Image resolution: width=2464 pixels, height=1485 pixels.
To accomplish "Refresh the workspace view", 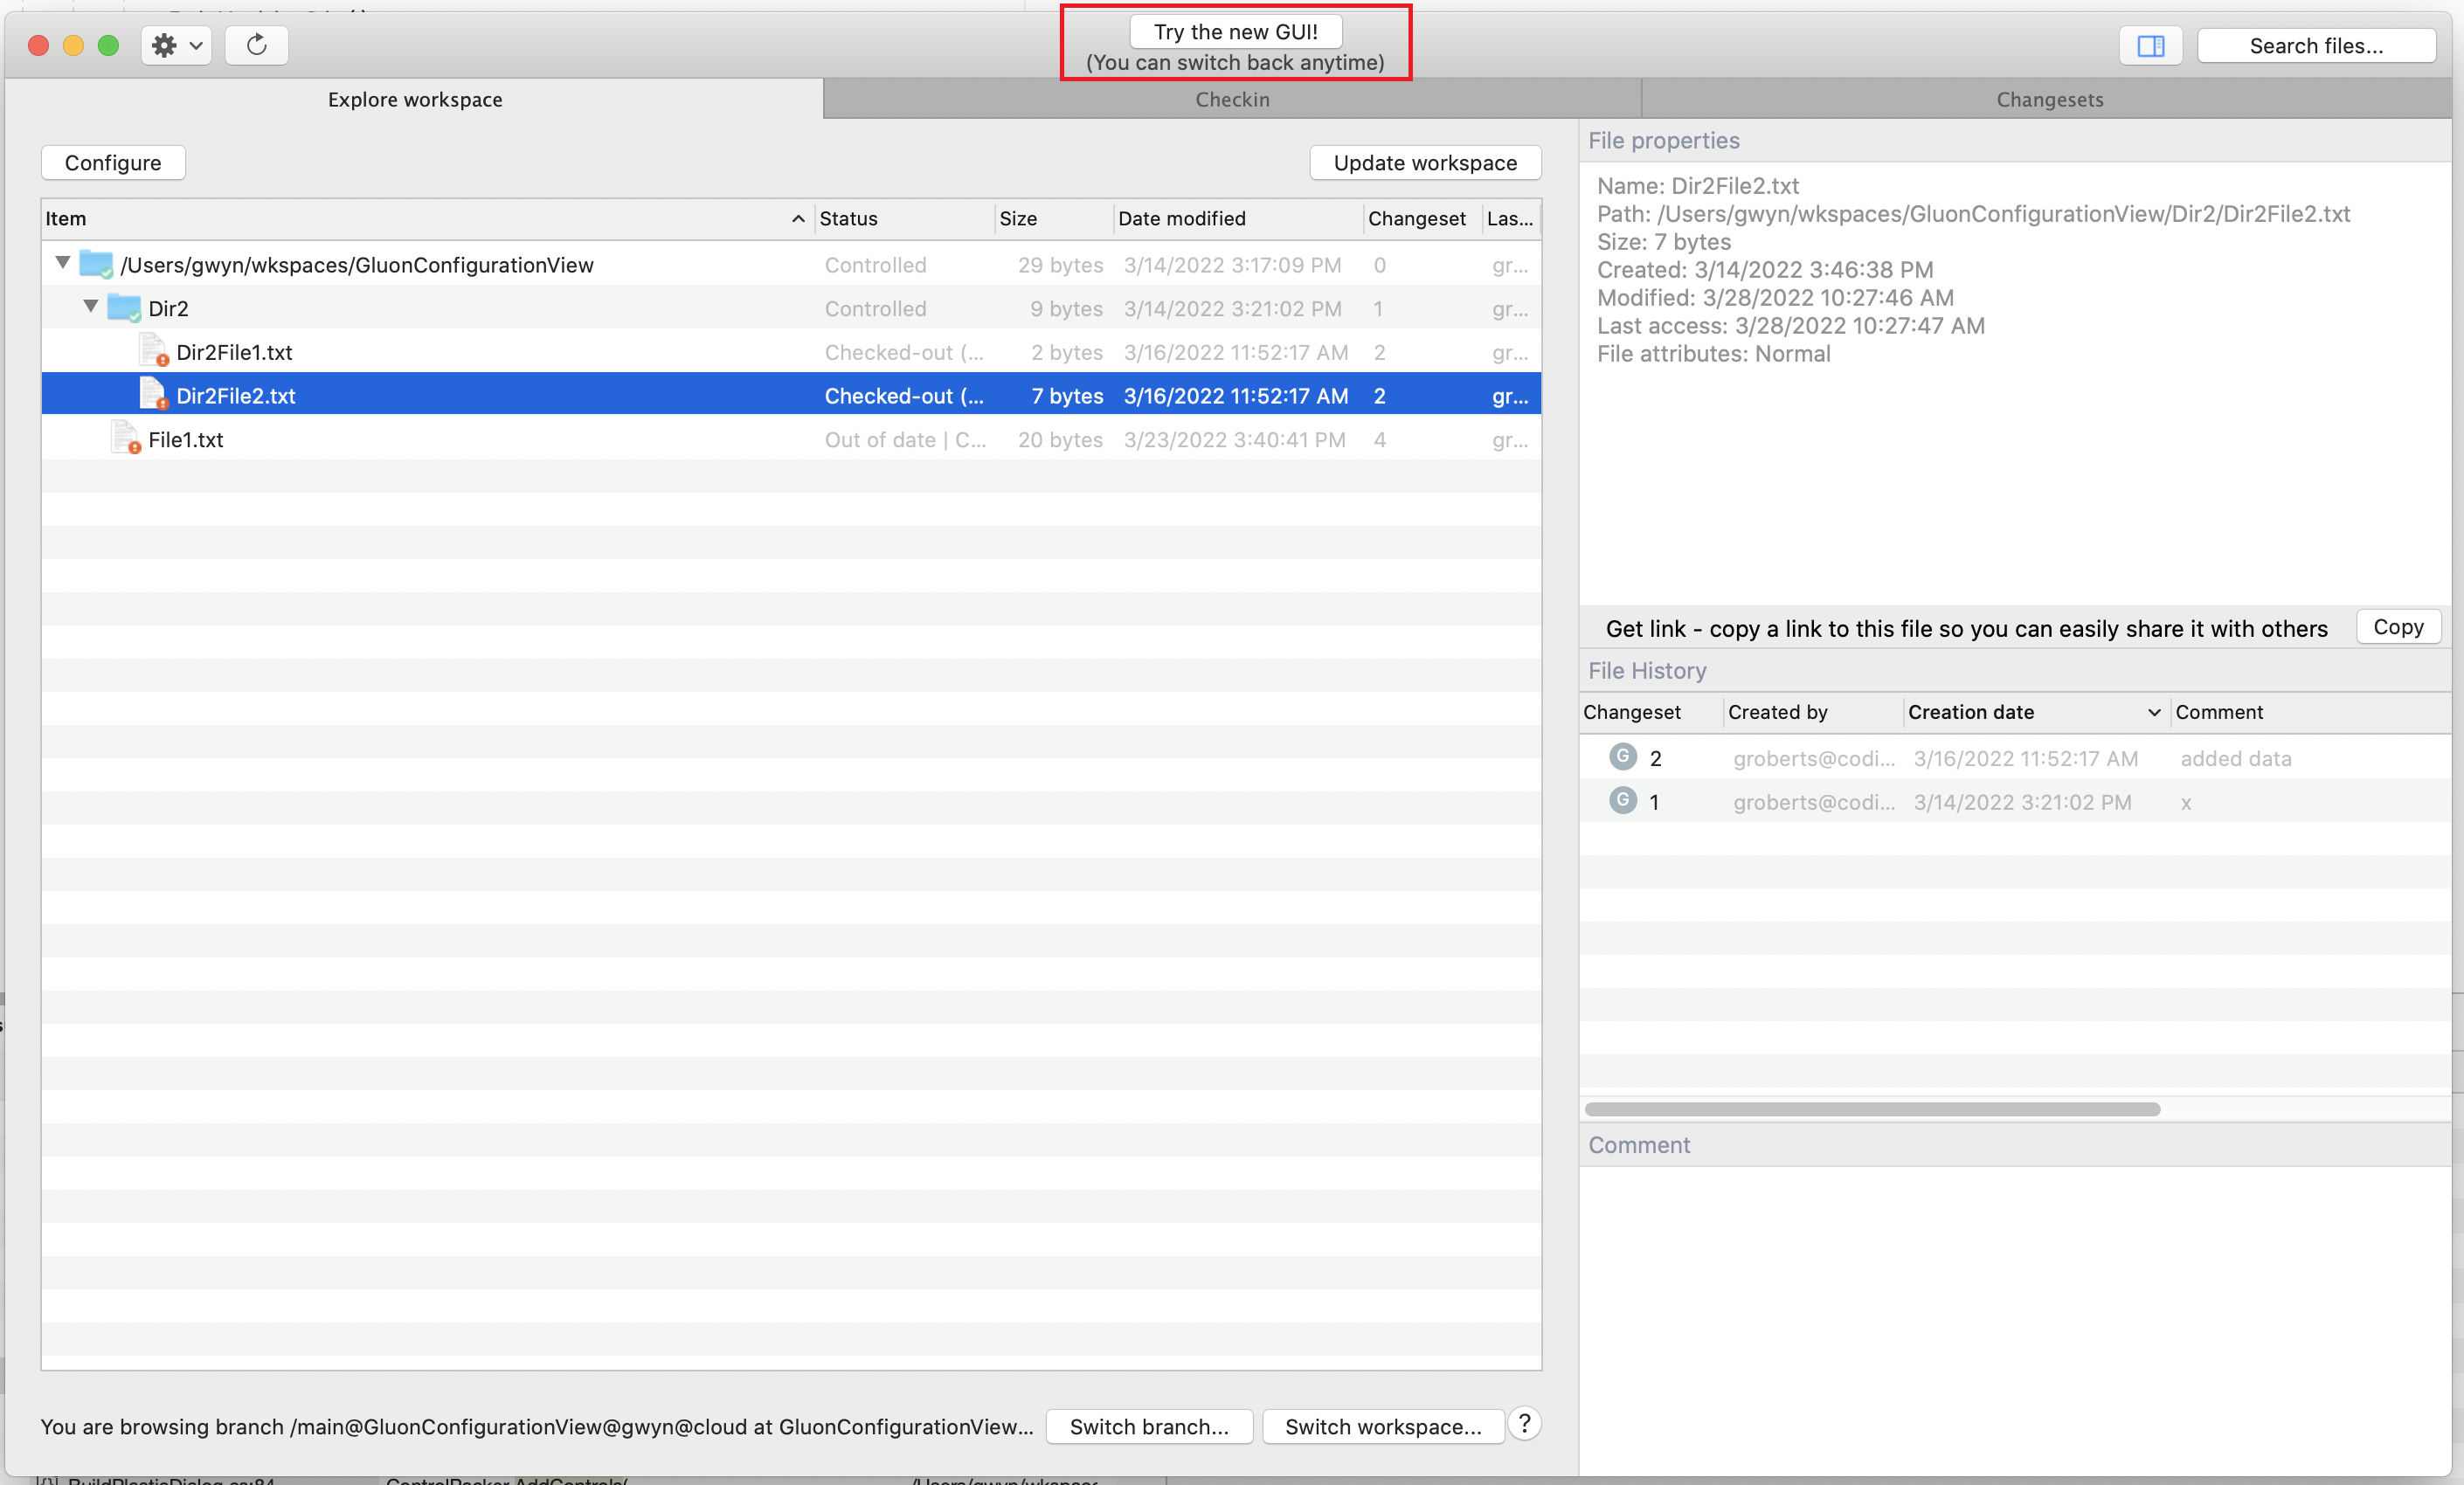I will (x=256, y=45).
